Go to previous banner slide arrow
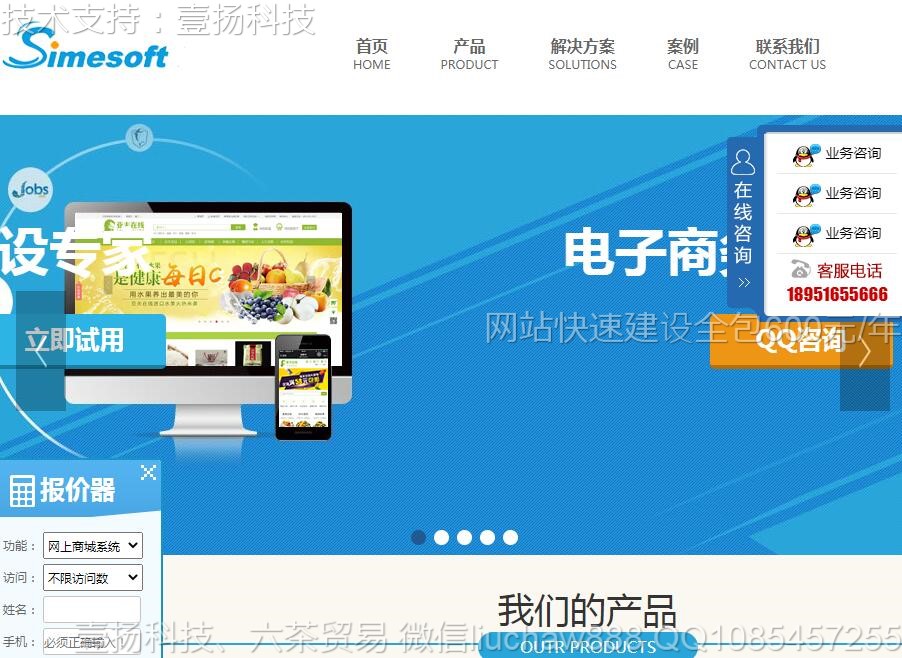902x658 pixels. pos(40,352)
